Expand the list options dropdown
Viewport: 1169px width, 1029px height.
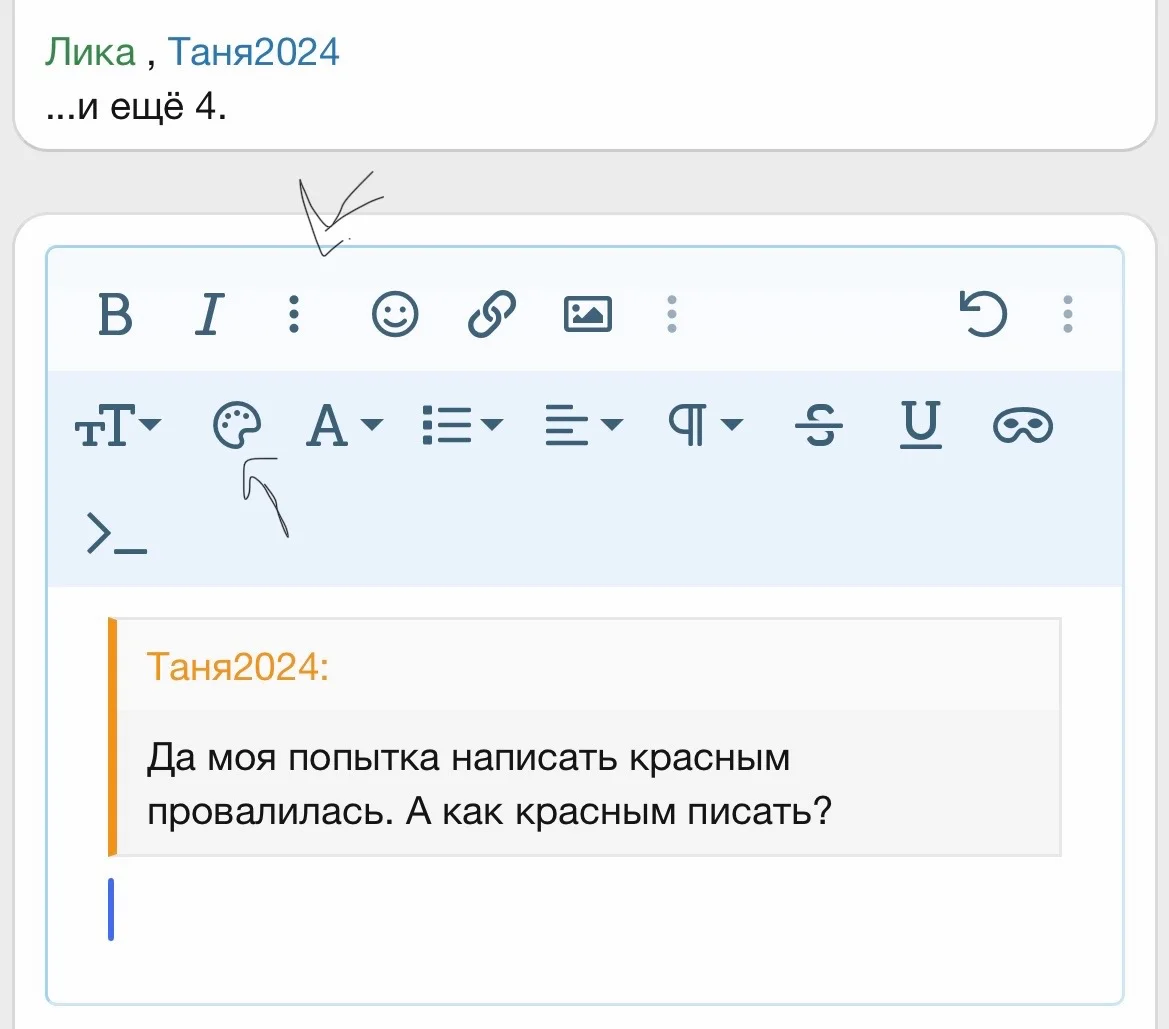pos(462,427)
